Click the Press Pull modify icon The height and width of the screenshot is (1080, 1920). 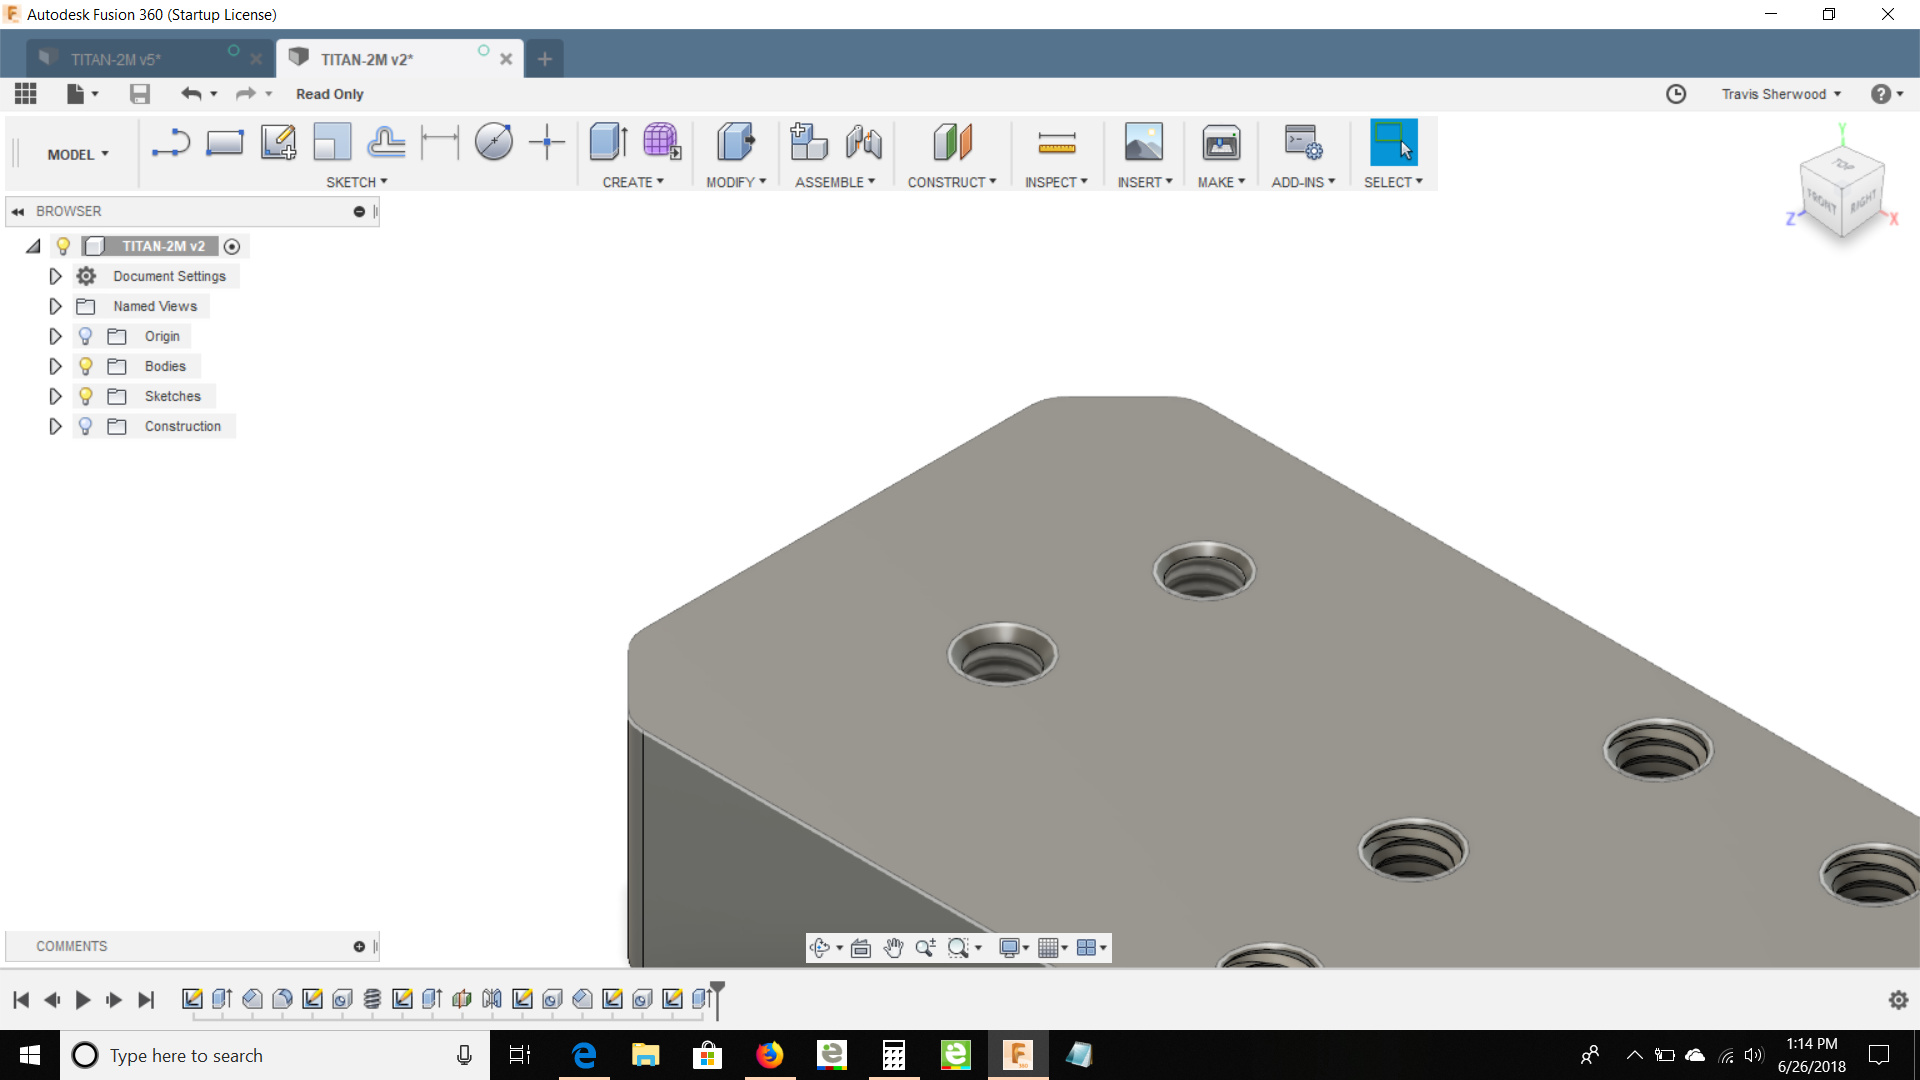coord(735,142)
